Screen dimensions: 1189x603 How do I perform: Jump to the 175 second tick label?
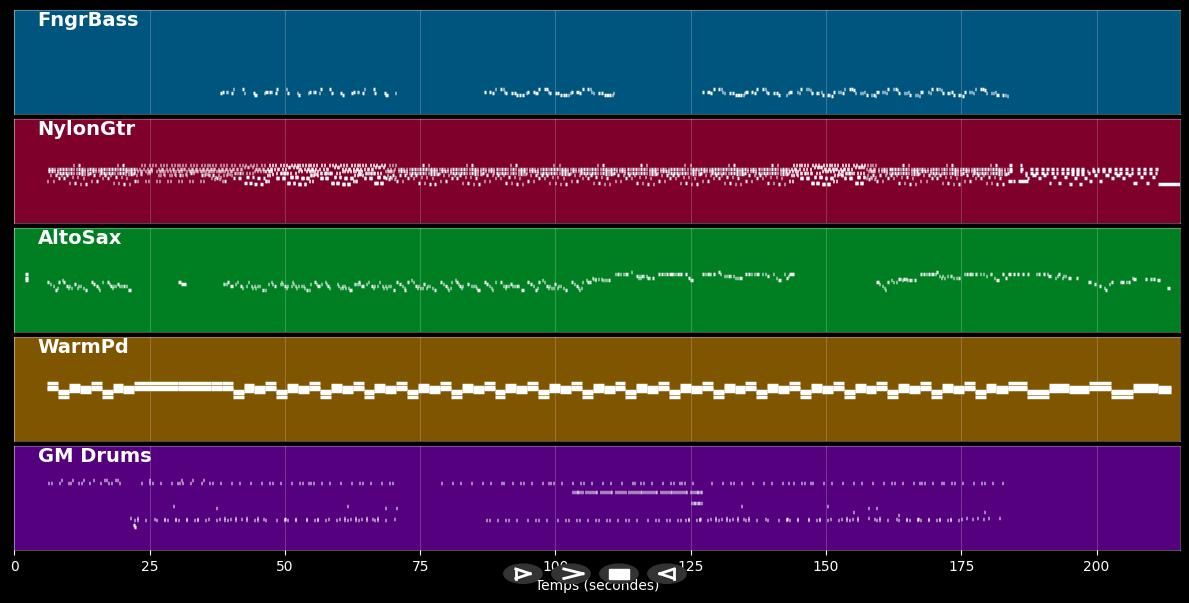pyautogui.click(x=961, y=567)
